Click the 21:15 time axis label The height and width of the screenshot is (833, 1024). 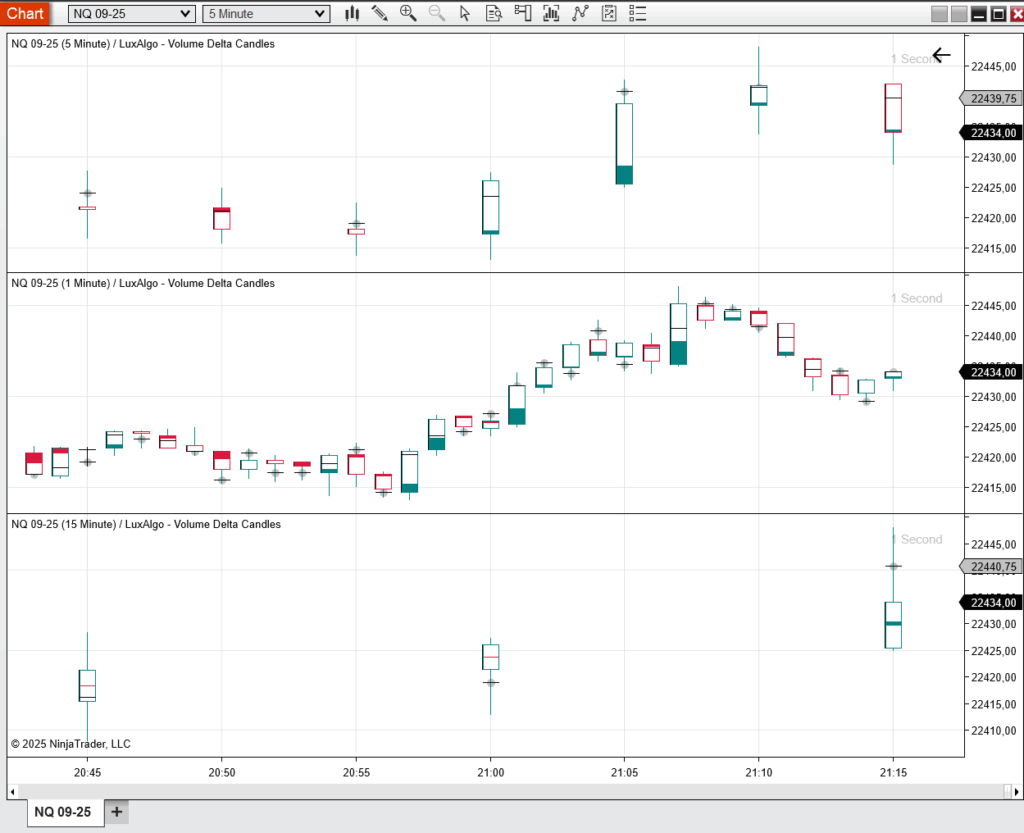coord(893,772)
